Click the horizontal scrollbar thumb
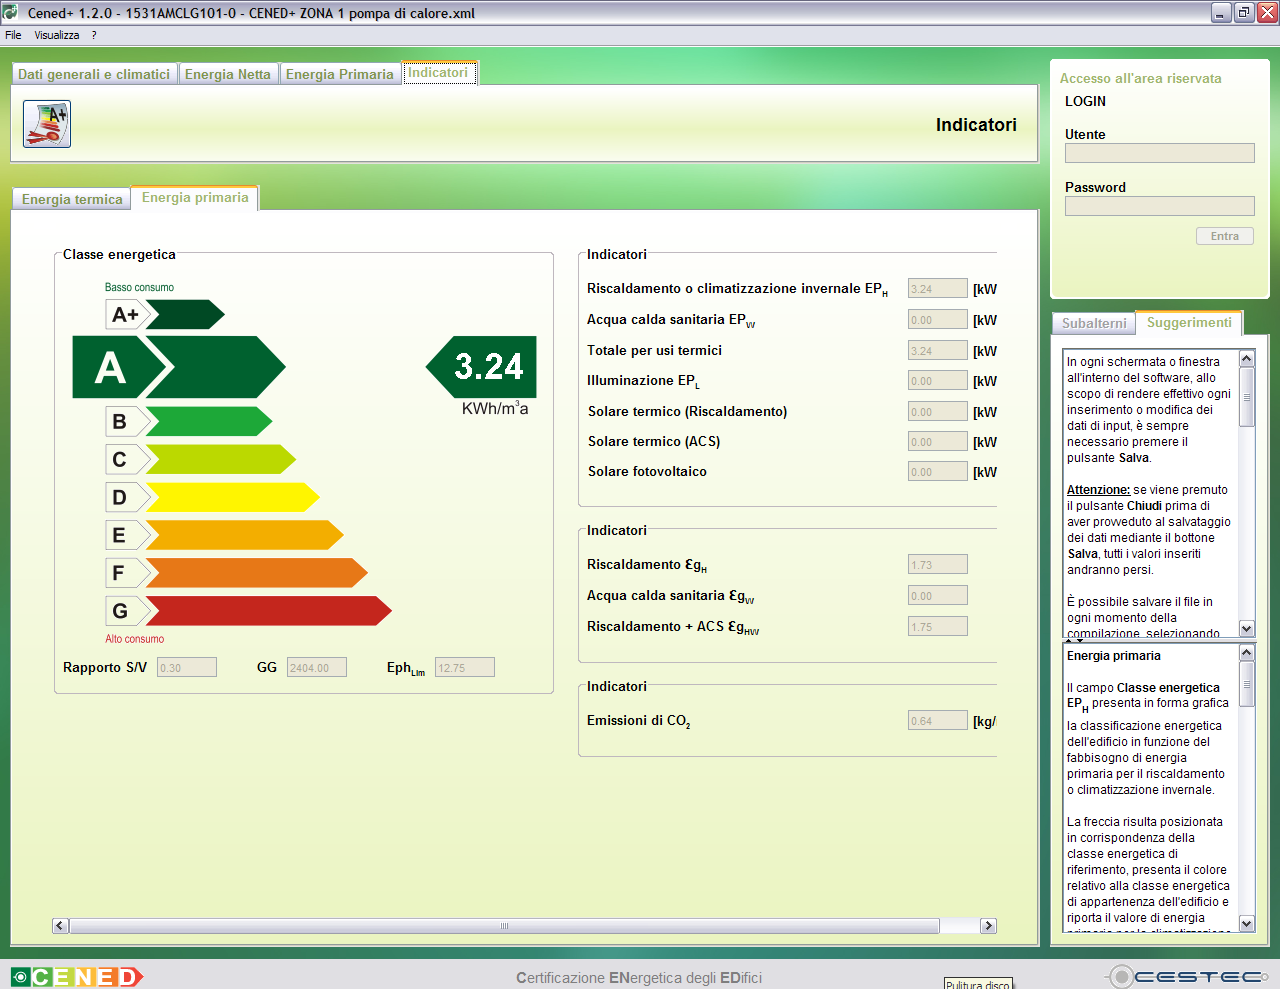This screenshot has width=1280, height=989. [x=504, y=926]
